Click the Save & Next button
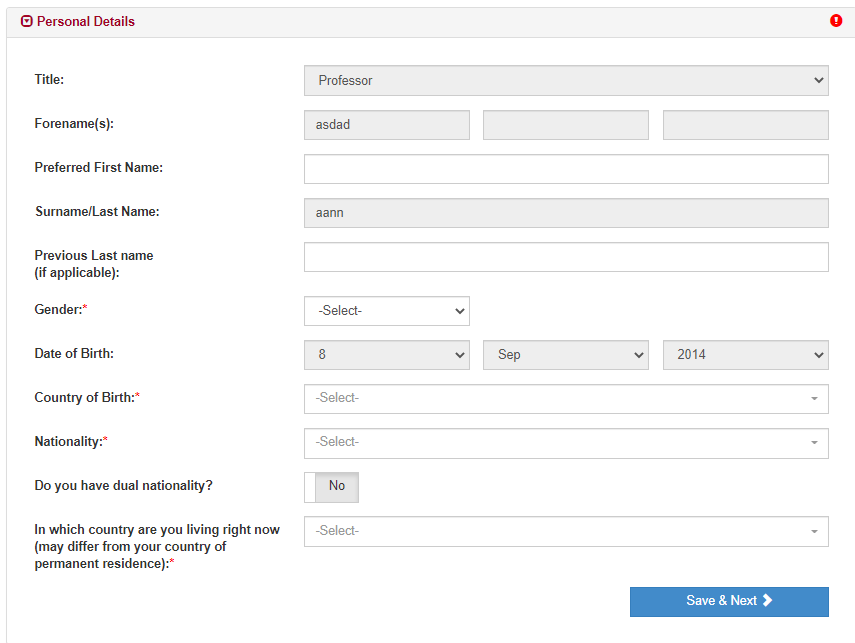 coord(728,601)
